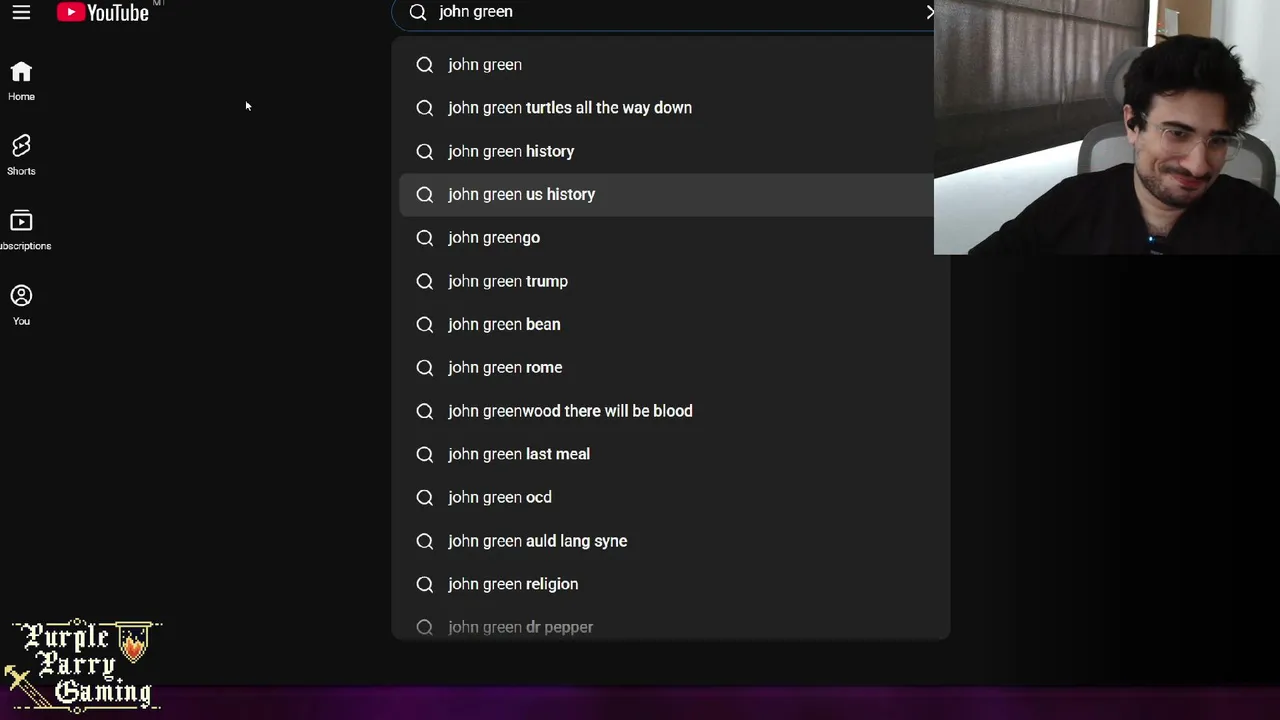Image resolution: width=1280 pixels, height=720 pixels.
Task: Open the YouTube hamburger guide menu
Action: pos(21,12)
